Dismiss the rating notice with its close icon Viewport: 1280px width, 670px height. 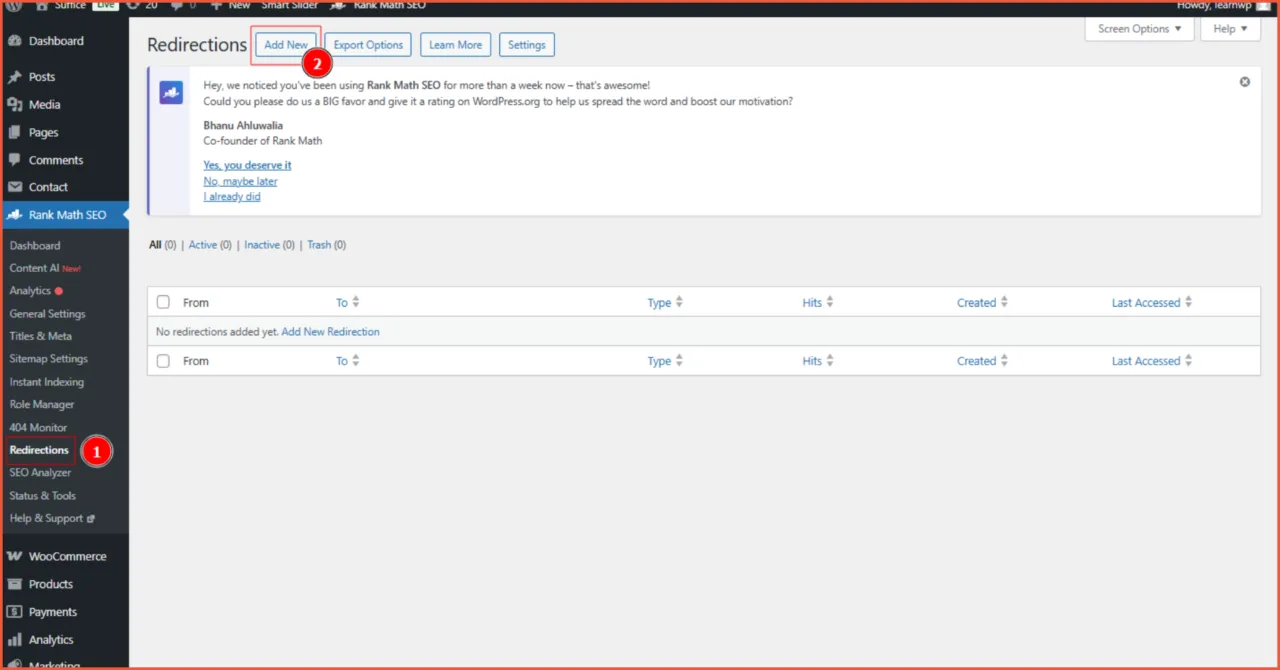click(1244, 81)
